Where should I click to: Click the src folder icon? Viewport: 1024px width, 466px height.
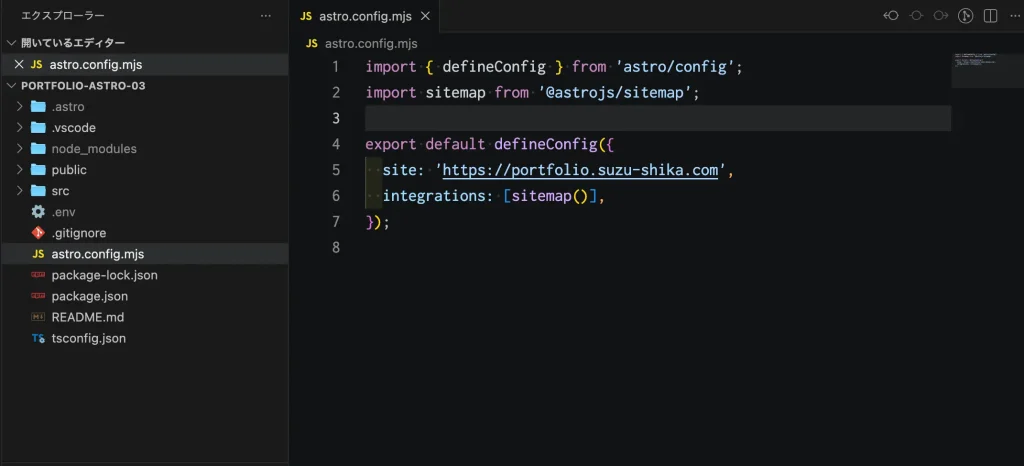tap(38, 191)
